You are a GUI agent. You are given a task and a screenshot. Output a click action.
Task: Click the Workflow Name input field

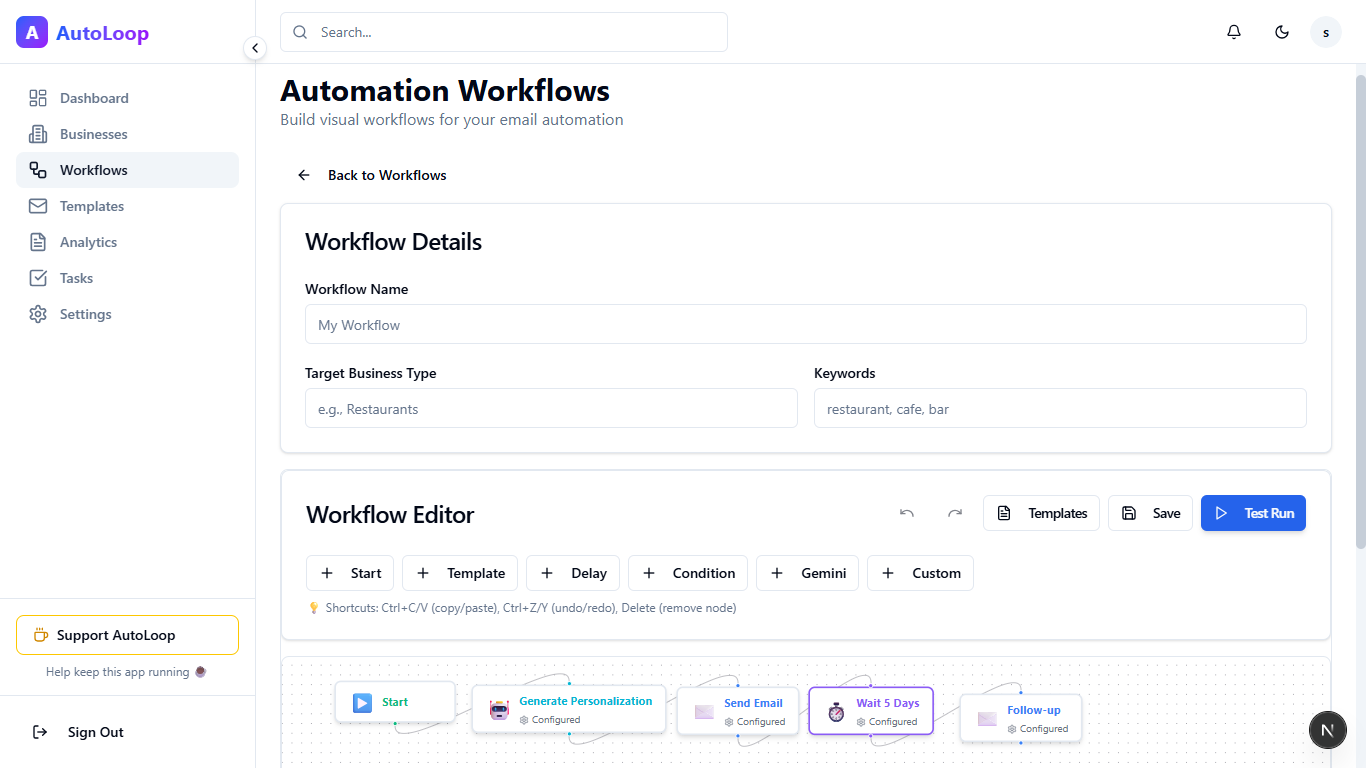point(806,324)
